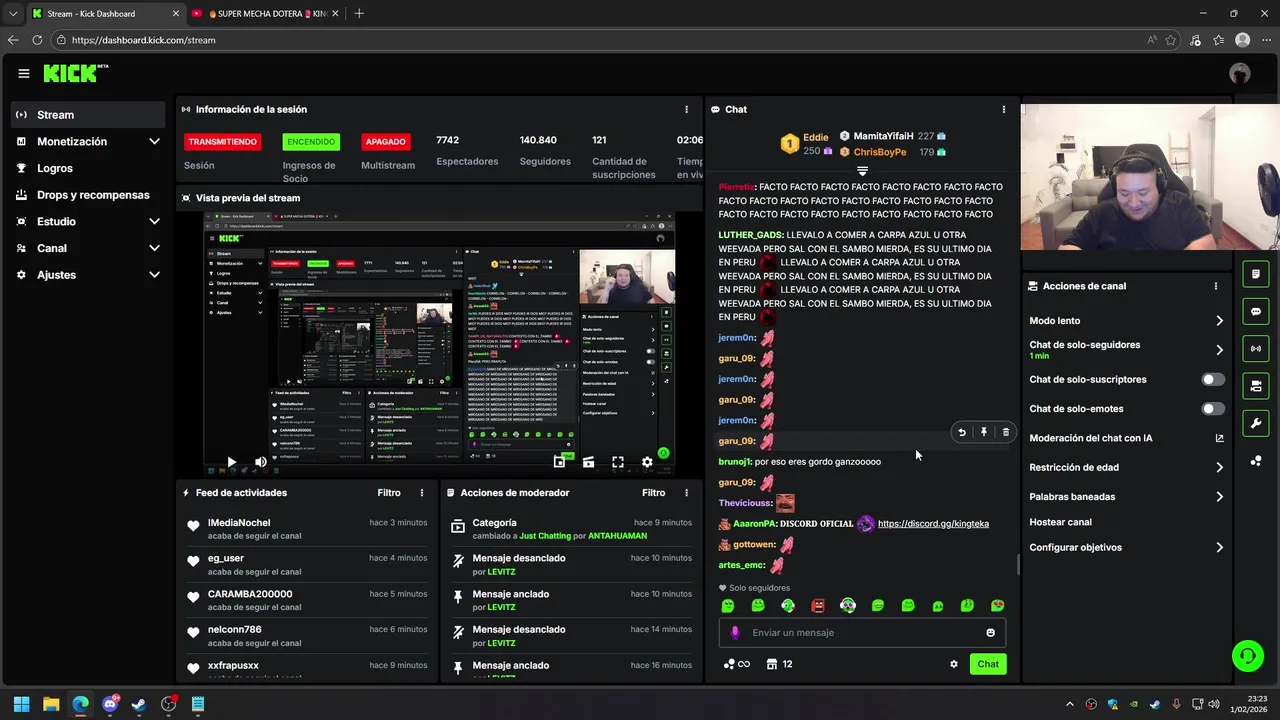Screen dimensions: 1280x720
Task: Open Acciones de canal three-dot menu
Action: (1216, 286)
